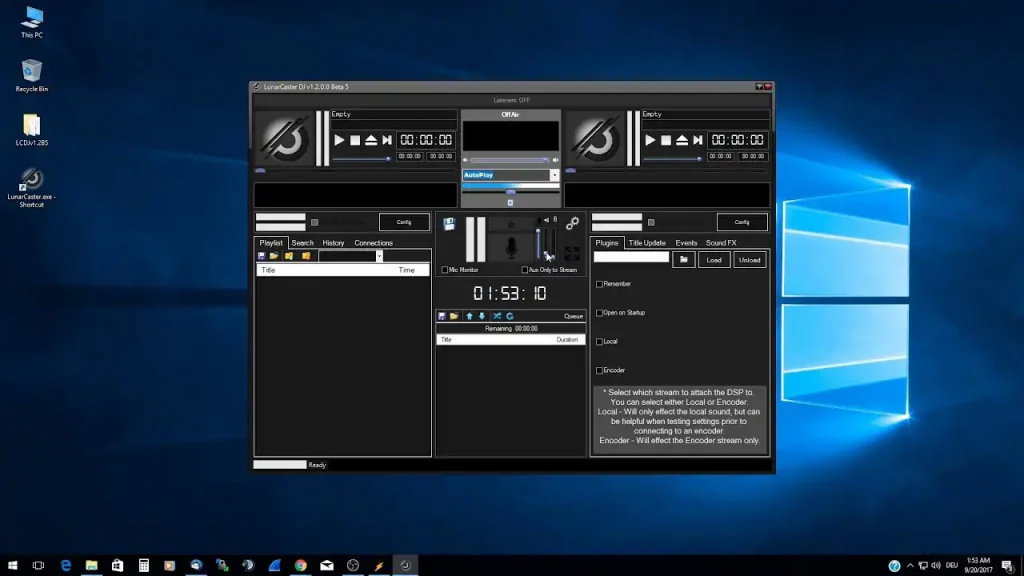
Task: Switch to the Sound FX tab
Action: (x=720, y=243)
